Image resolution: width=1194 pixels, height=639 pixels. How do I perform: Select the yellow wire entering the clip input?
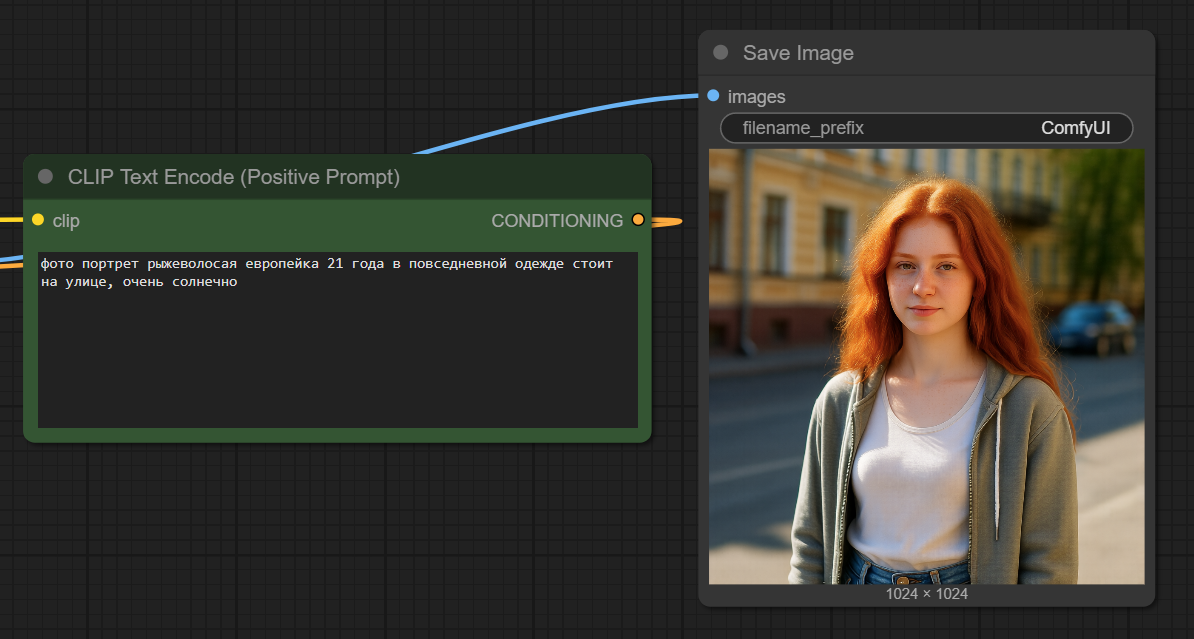pos(12,218)
